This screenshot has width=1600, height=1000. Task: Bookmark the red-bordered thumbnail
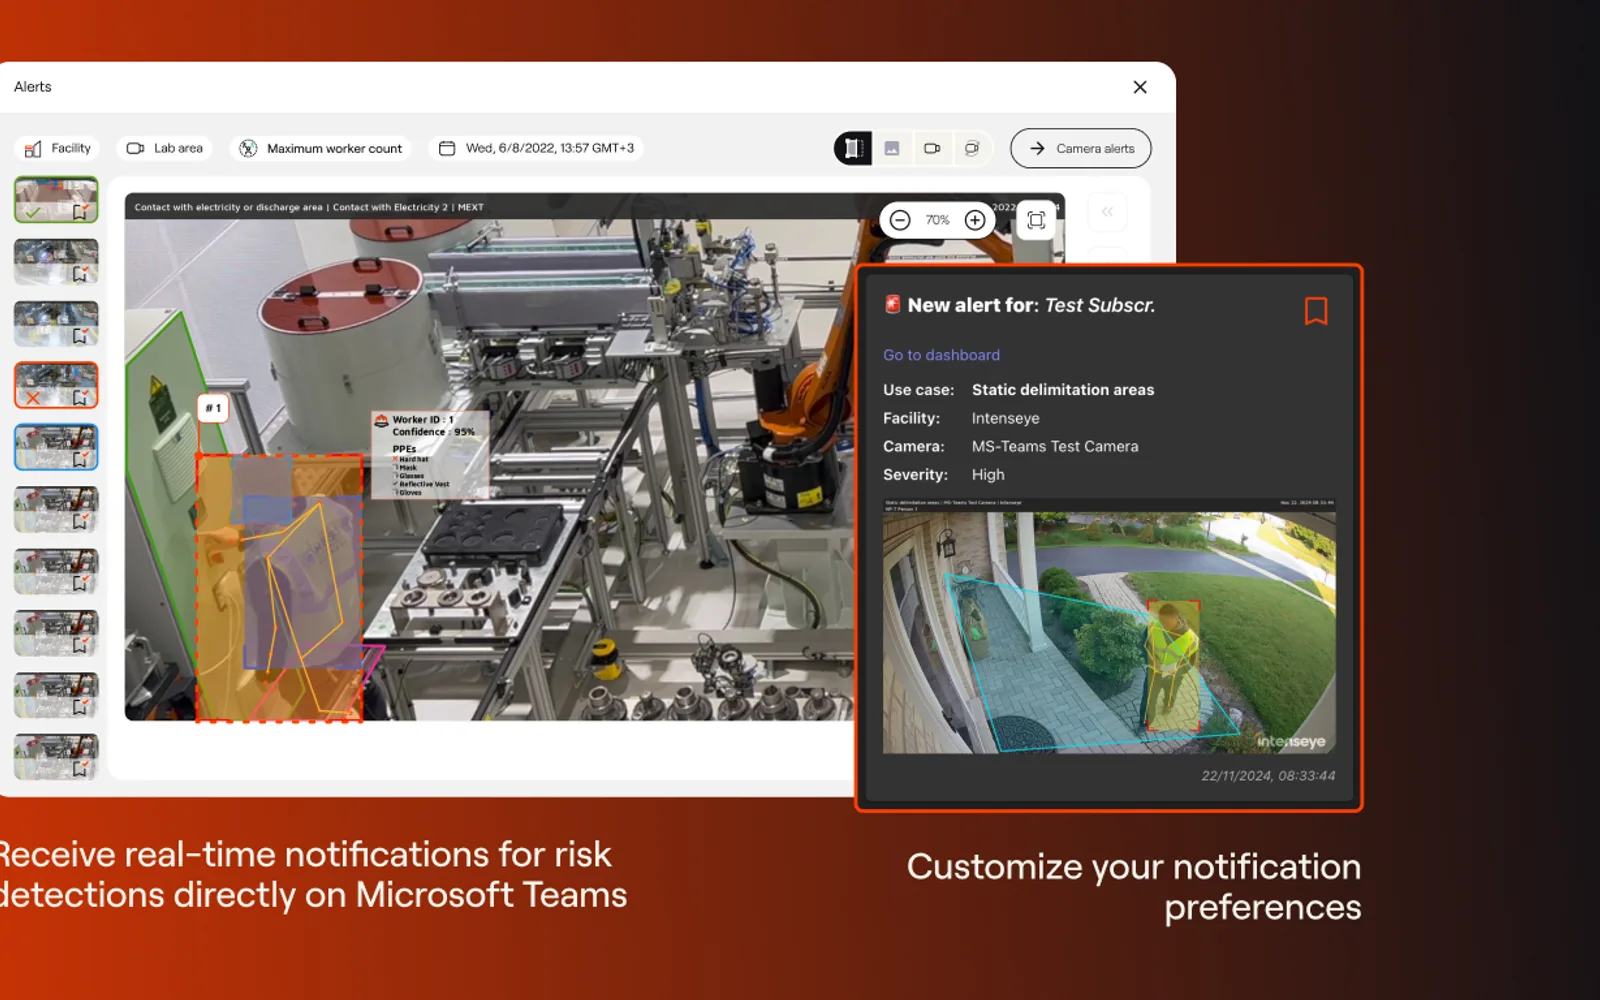tap(81, 397)
